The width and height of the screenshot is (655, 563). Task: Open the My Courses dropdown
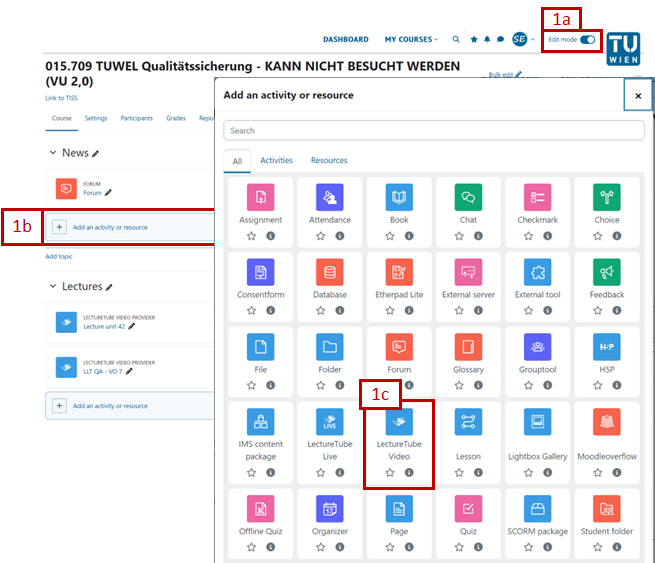pos(411,39)
